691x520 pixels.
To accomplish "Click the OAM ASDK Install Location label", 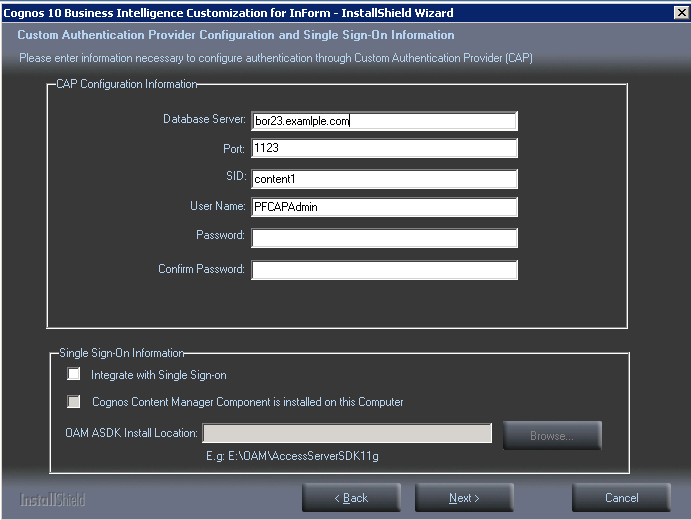I will [131, 433].
